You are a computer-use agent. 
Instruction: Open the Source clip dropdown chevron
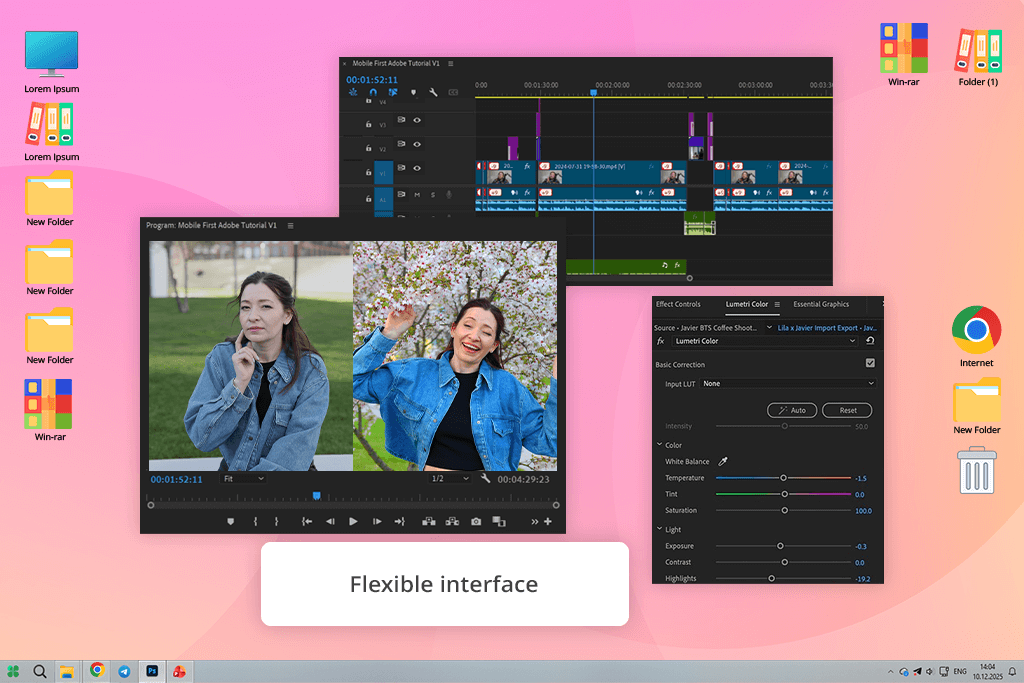click(x=769, y=328)
